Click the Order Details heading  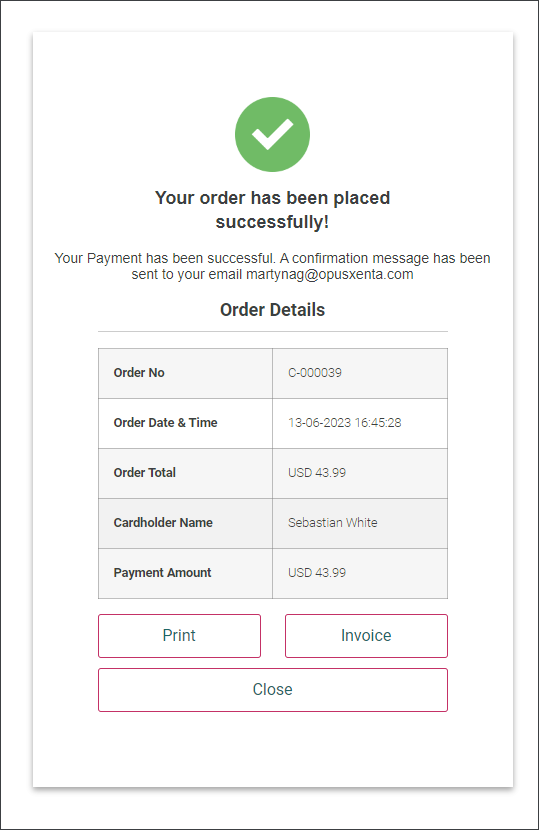[272, 310]
